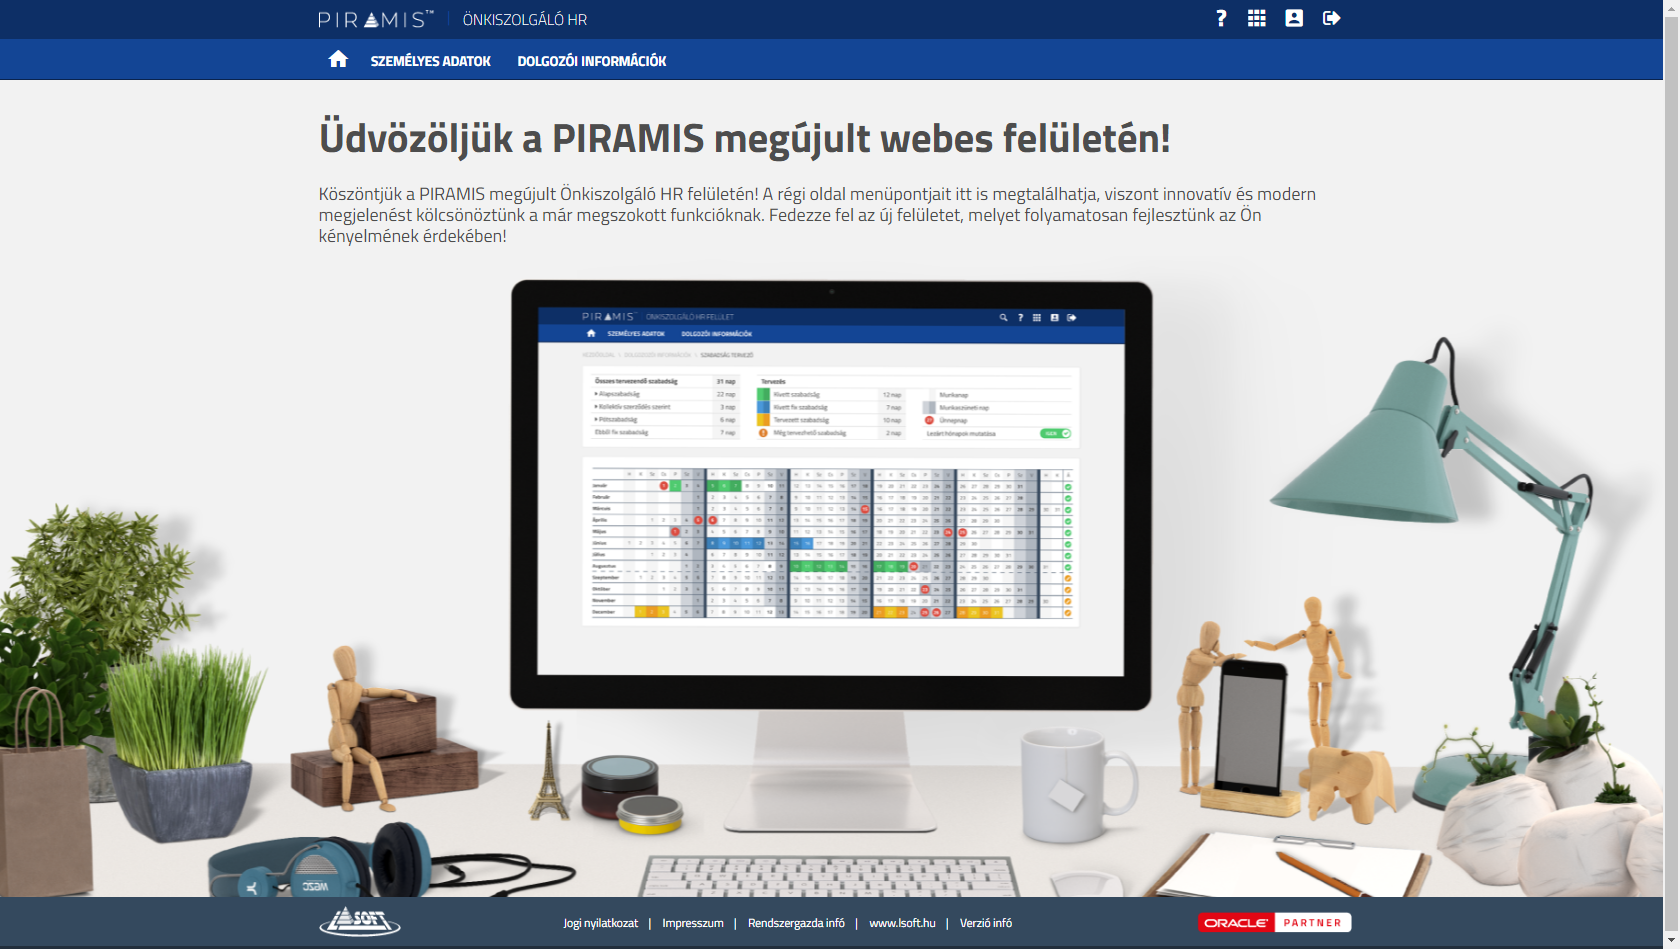1680x949 pixels.
Task: Open the Impresszum footer link
Action: pos(692,923)
